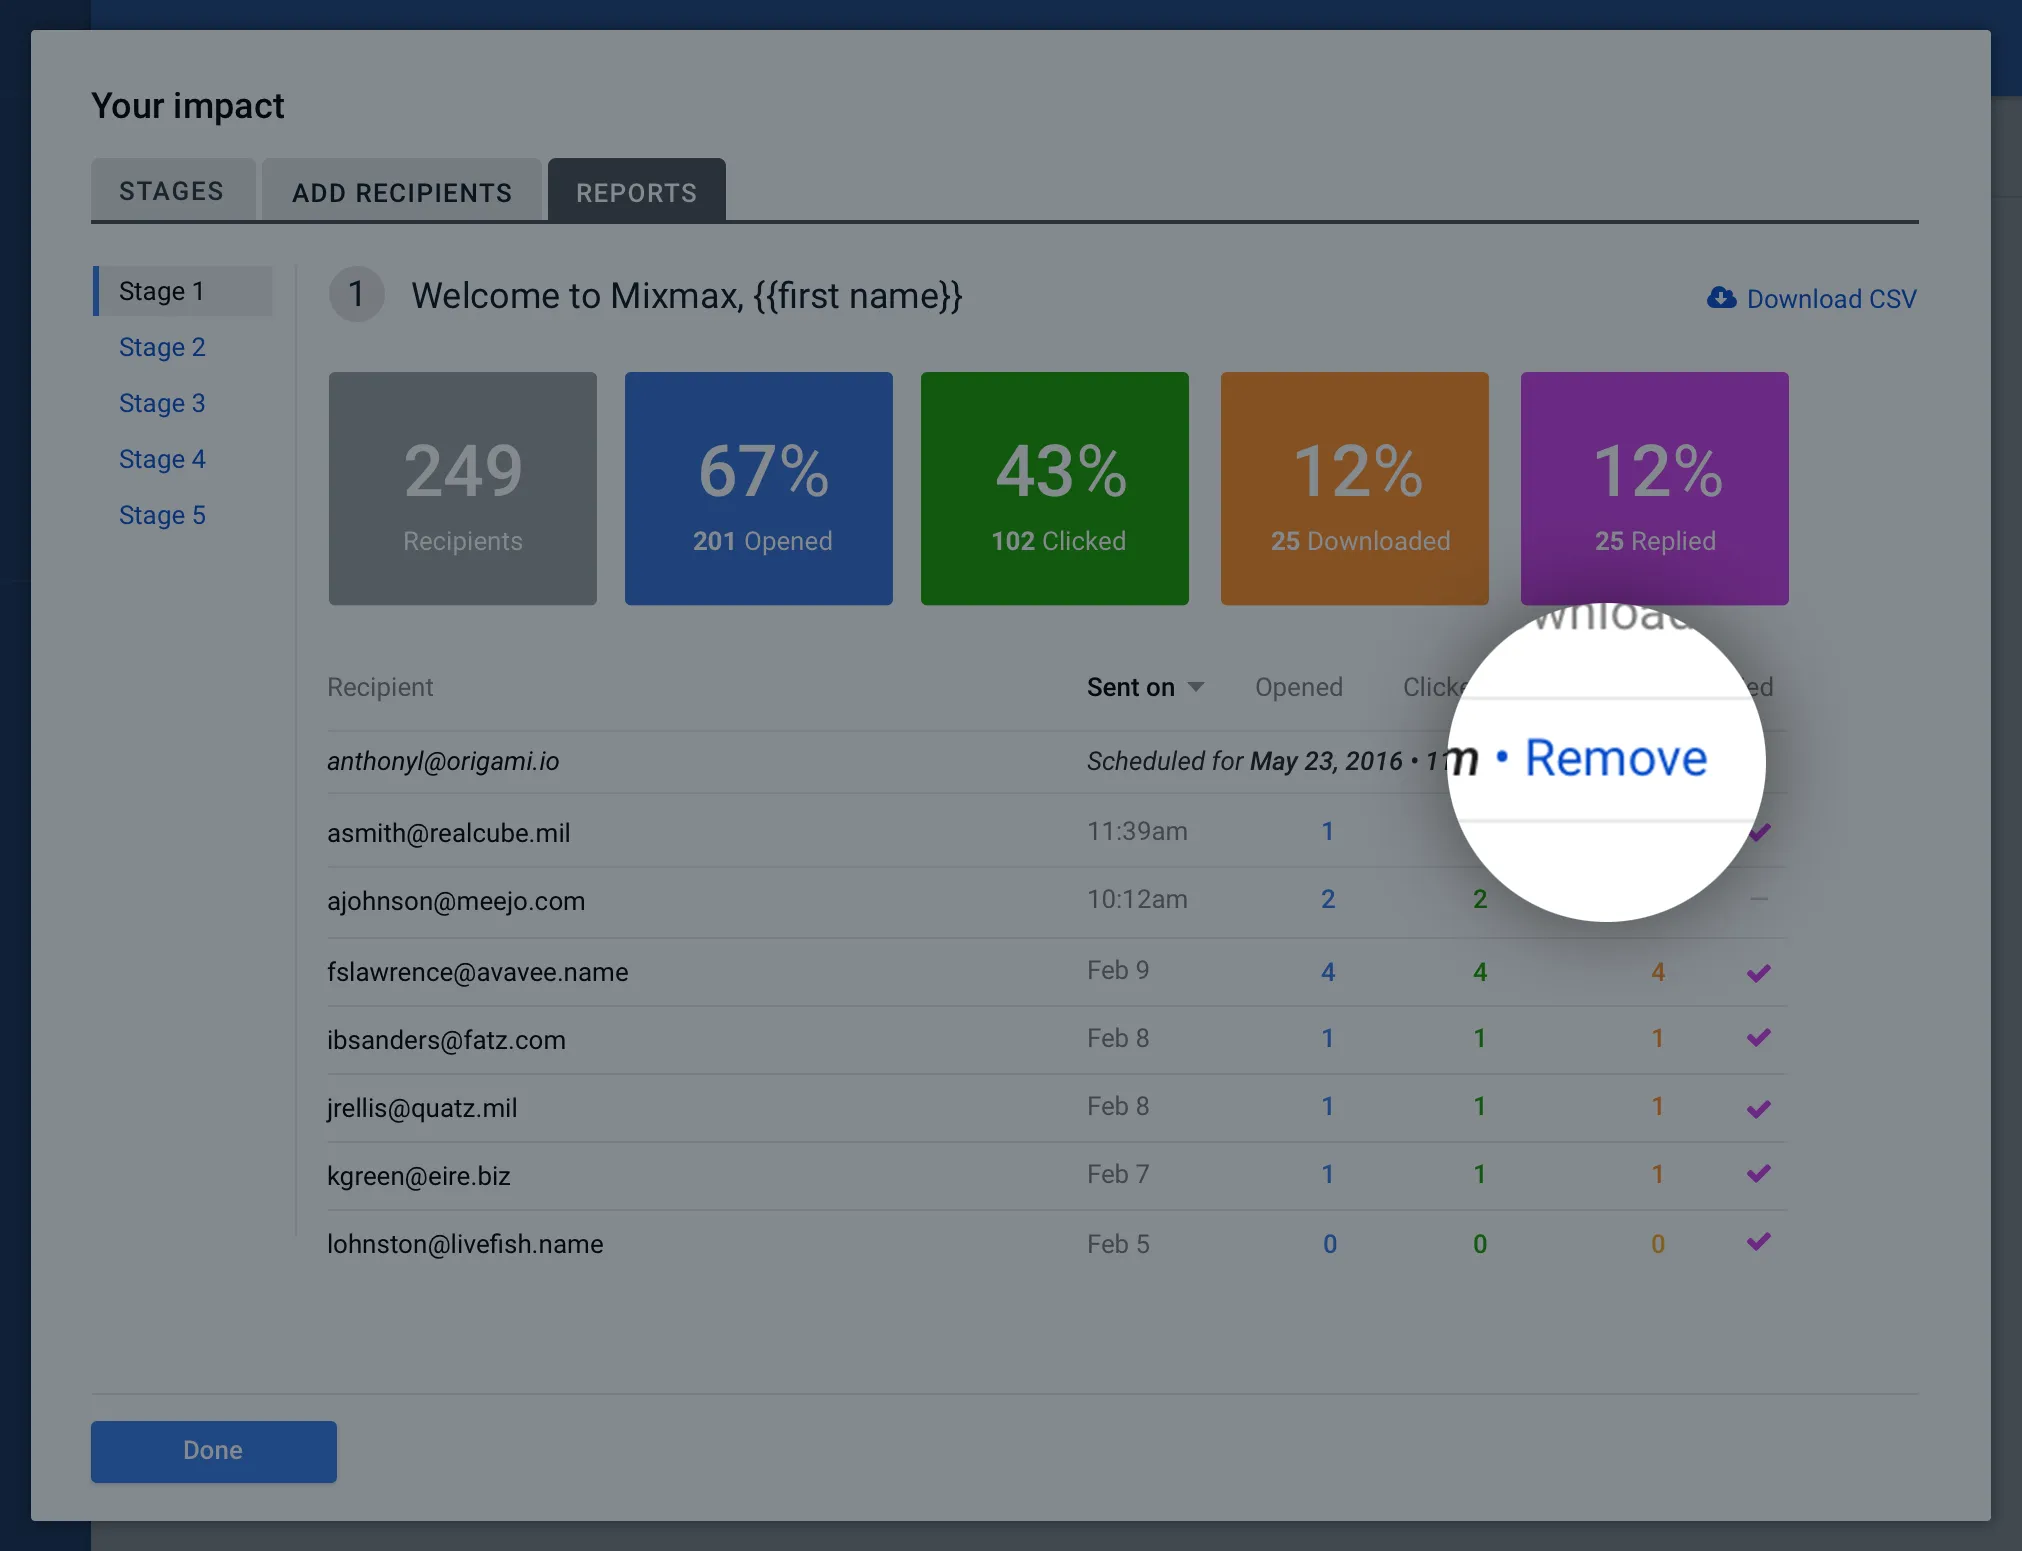Open Stage 3 in the sidebar
Image resolution: width=2022 pixels, height=1551 pixels.
pos(162,403)
